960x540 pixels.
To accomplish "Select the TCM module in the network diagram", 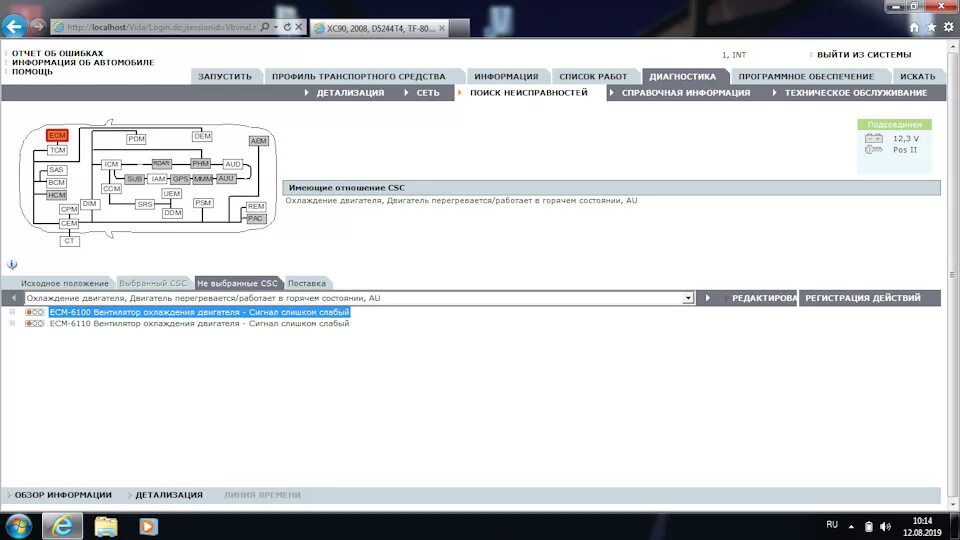I will coord(58,150).
